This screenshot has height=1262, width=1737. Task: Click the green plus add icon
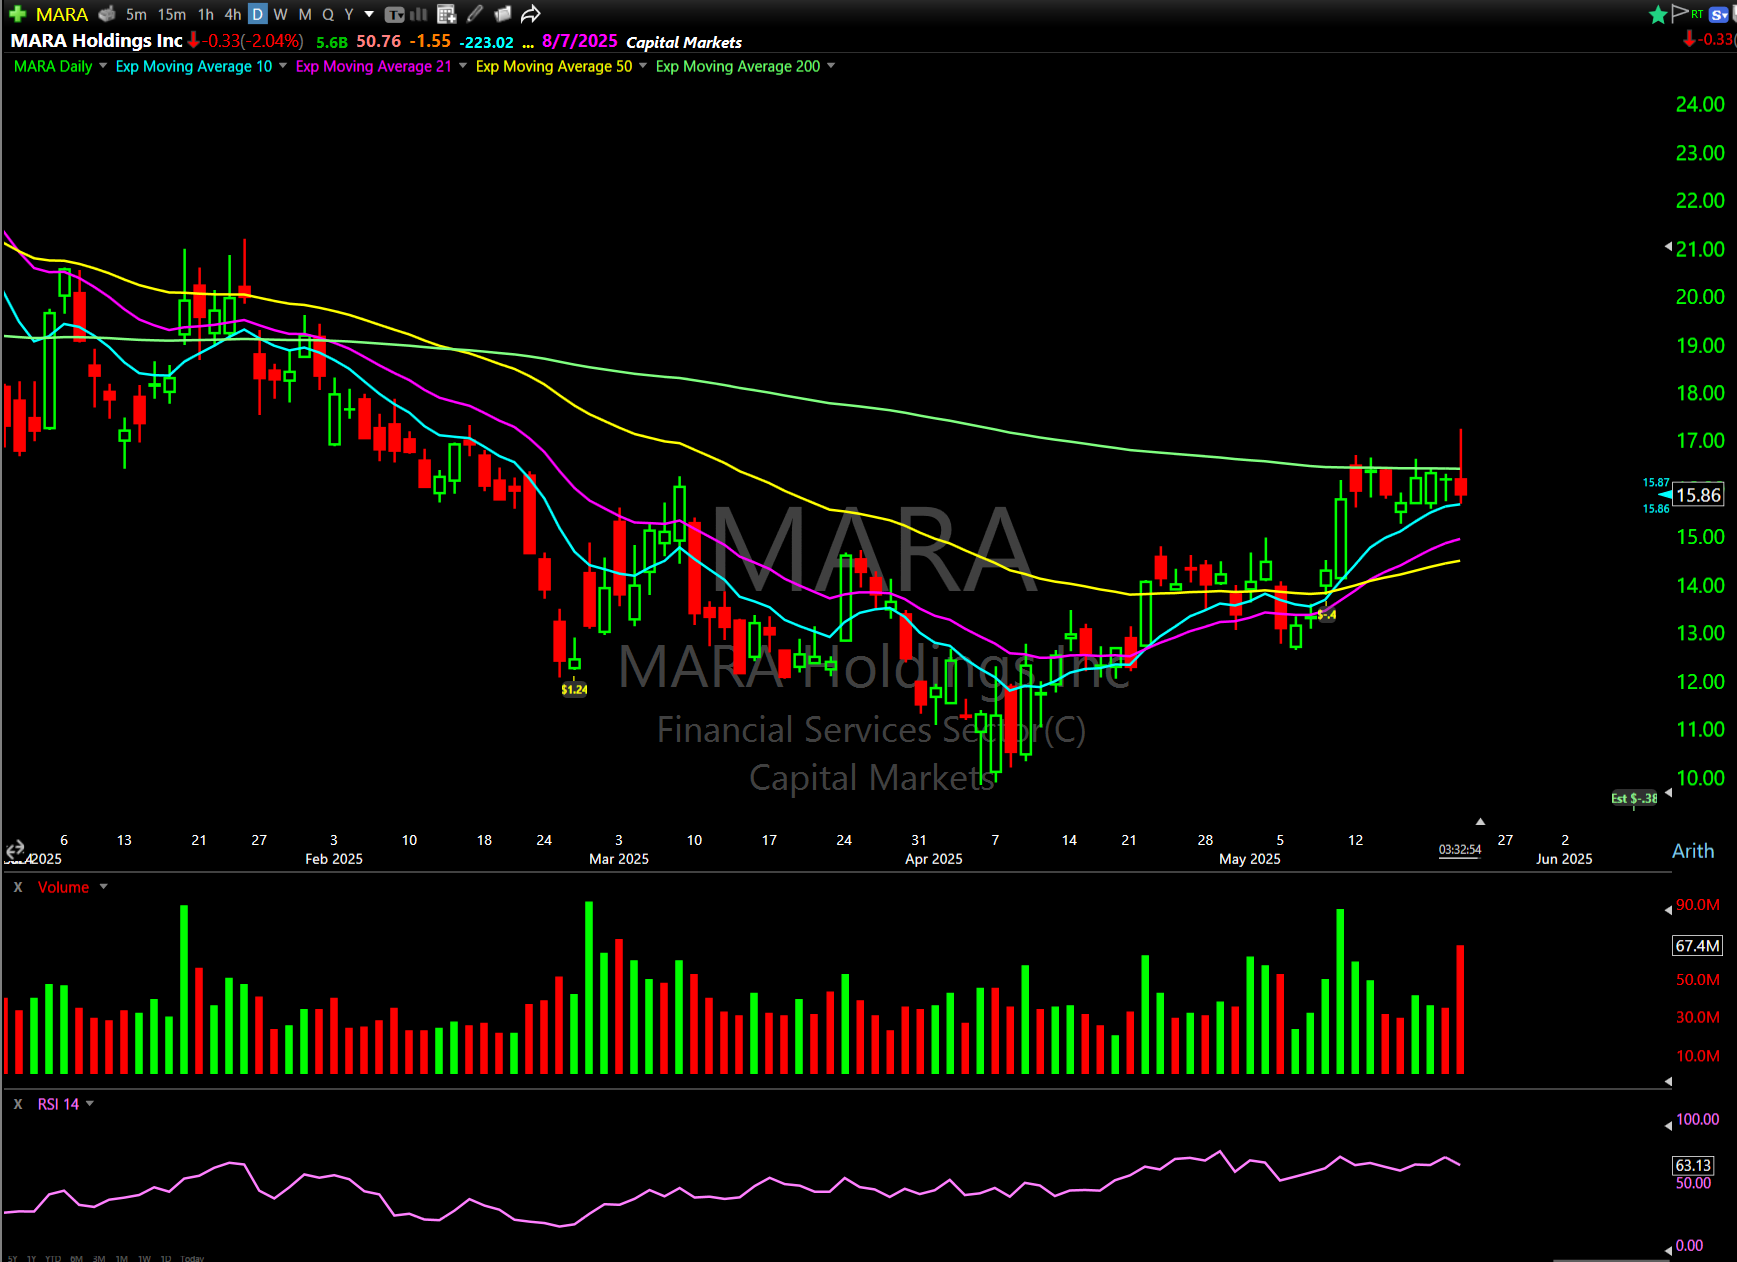point(17,14)
